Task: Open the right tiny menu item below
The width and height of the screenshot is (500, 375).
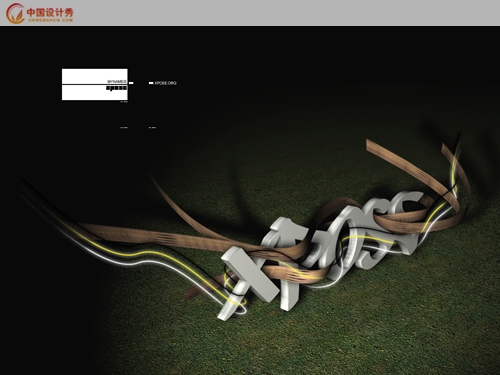Action: (152, 127)
